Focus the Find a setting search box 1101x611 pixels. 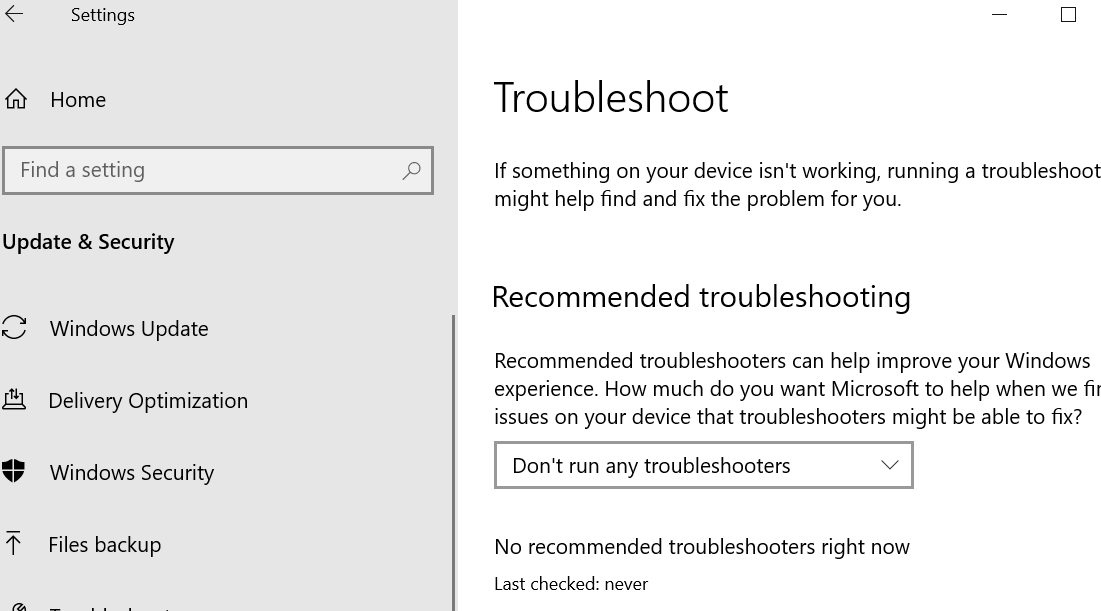[x=218, y=170]
